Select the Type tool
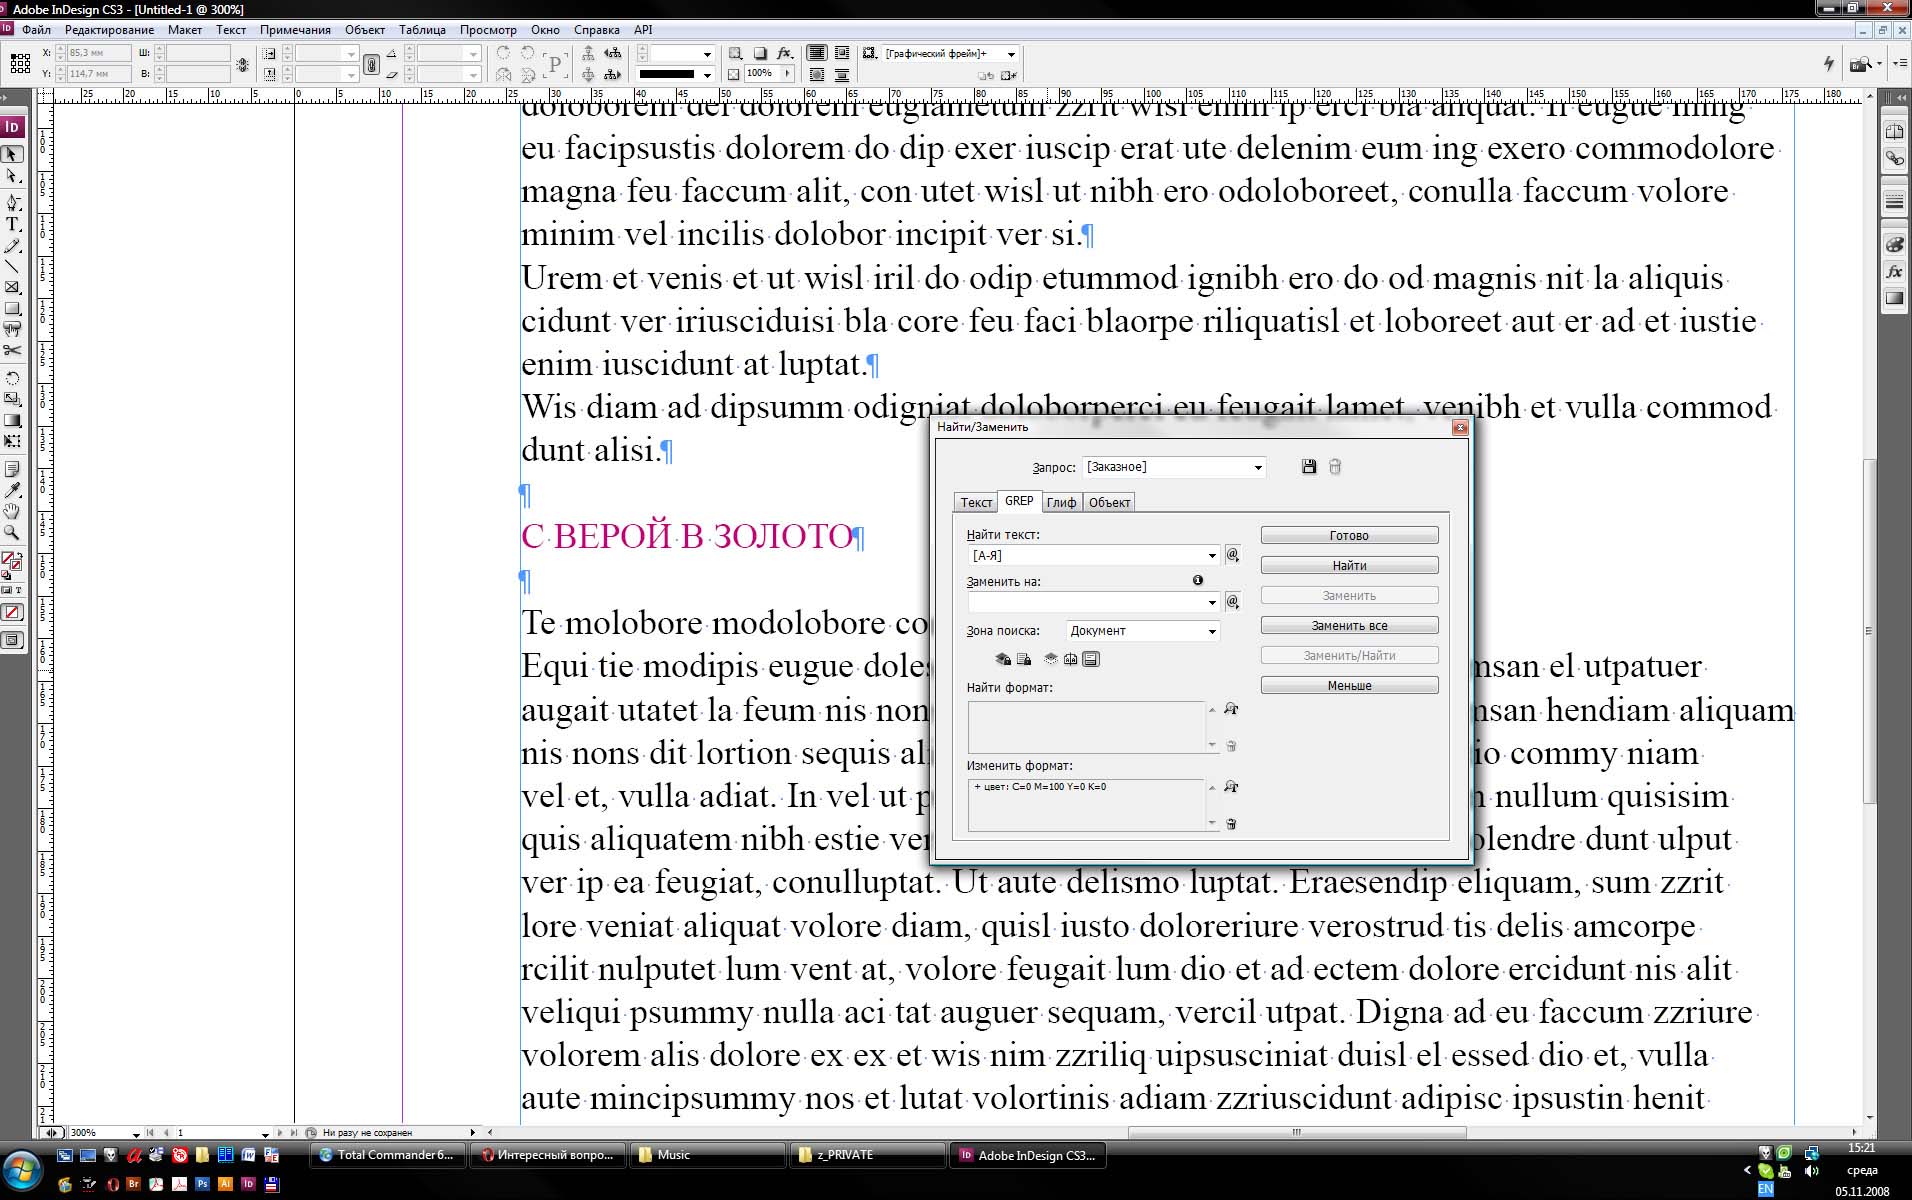Screen dimensions: 1912x1200 click(x=12, y=224)
